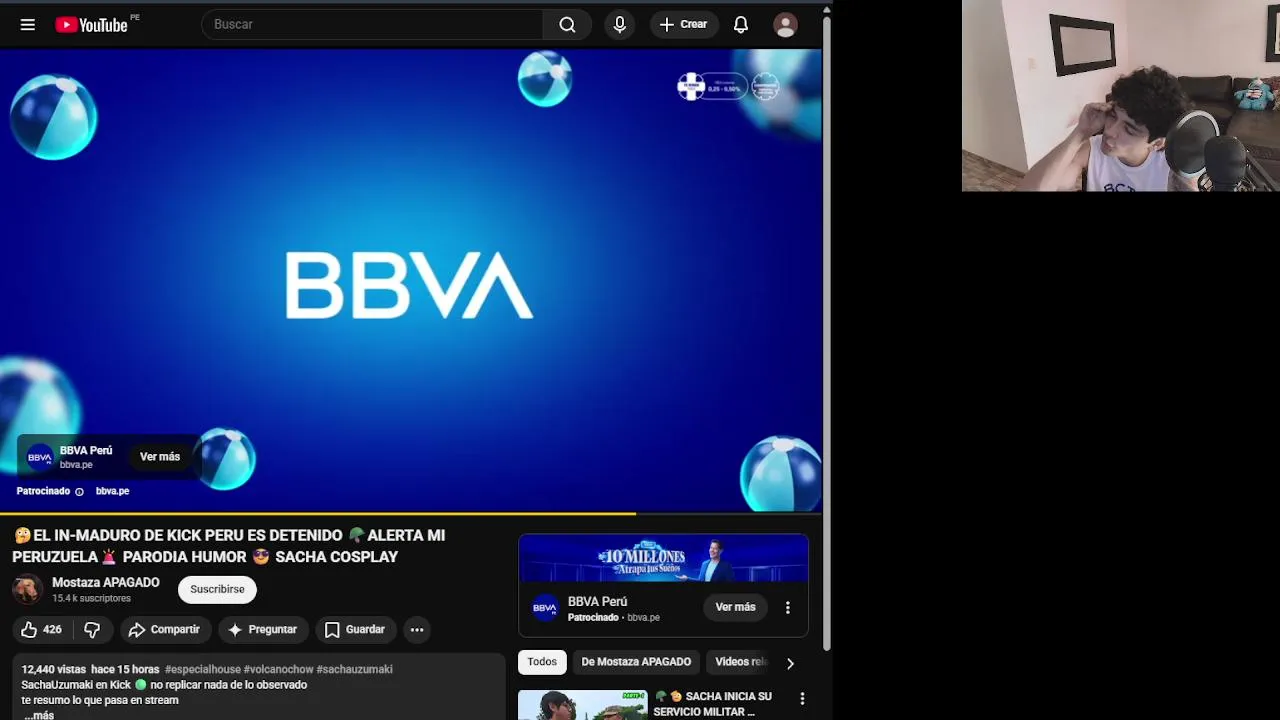
Task: Open the YouTube hamburger guide menu
Action: (x=28, y=25)
